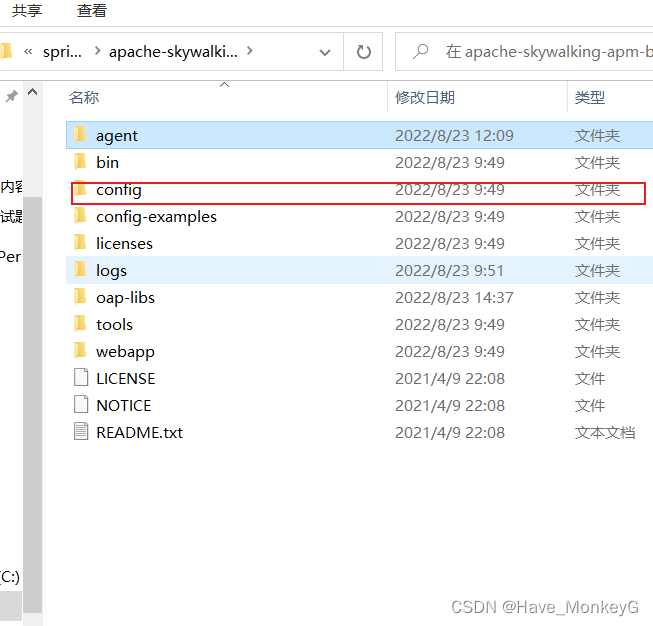Image resolution: width=653 pixels, height=626 pixels.
Task: Click the licenses folder icon
Action: (80, 243)
